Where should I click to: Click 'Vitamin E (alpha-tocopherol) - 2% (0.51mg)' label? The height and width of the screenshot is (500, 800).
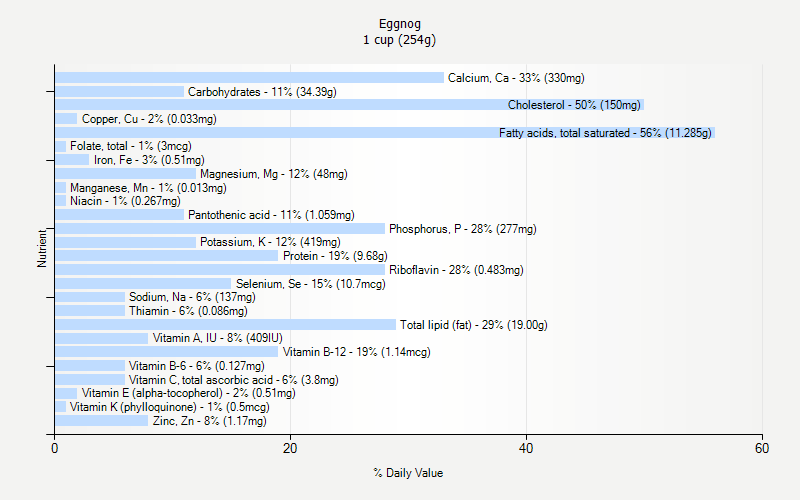point(188,393)
